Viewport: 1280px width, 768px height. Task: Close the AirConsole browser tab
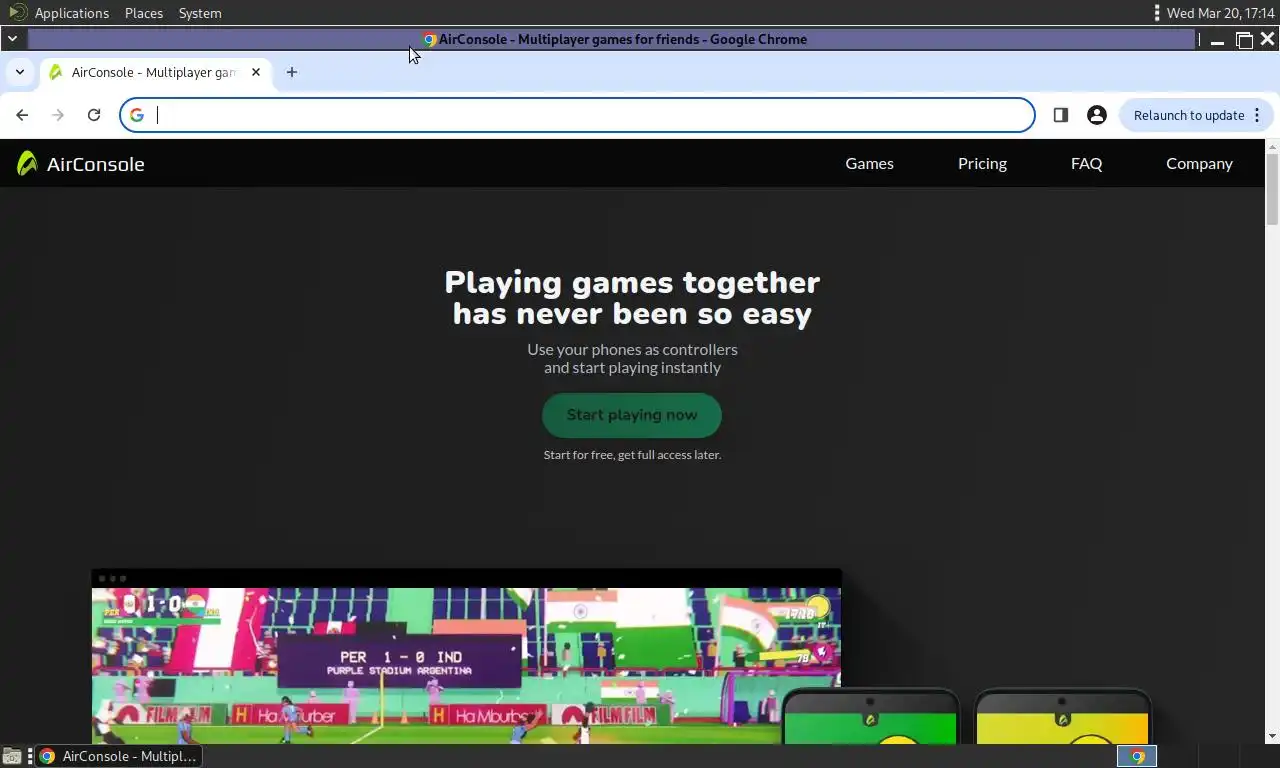point(256,72)
